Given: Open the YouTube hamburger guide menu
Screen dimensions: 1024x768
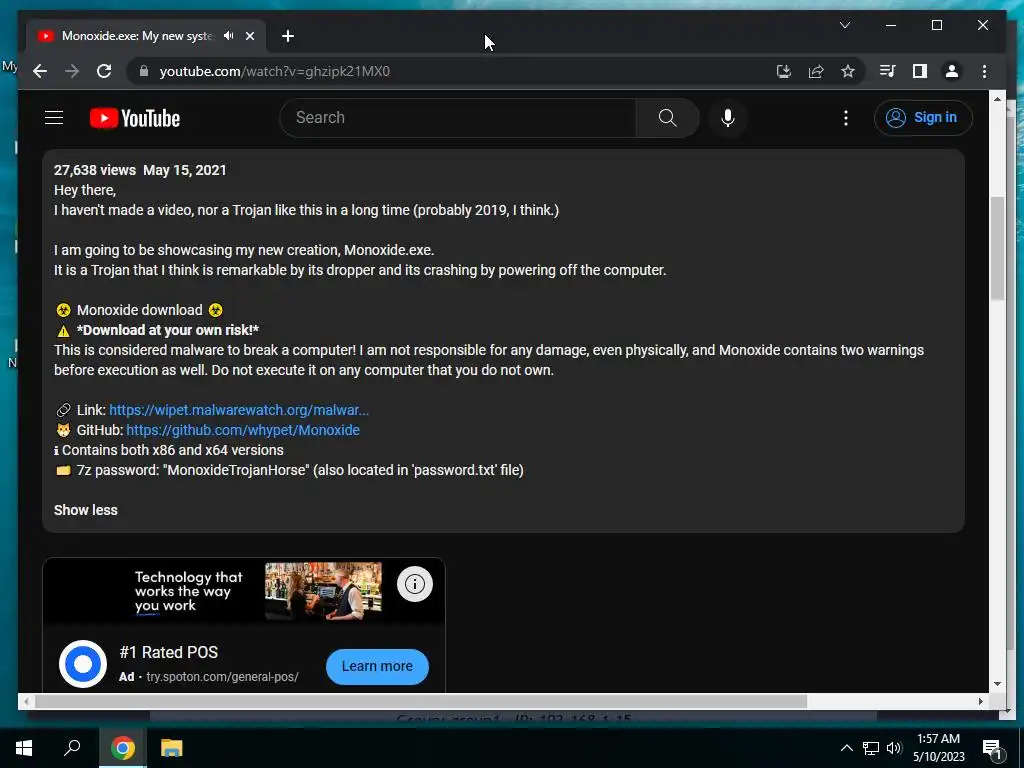Looking at the screenshot, I should (x=54, y=118).
